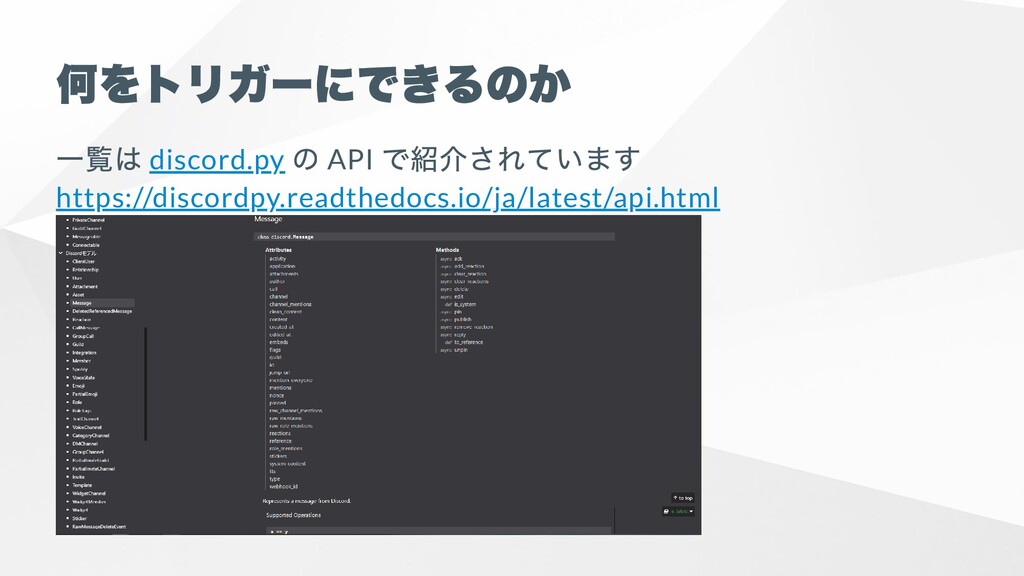Click the publish method link
This screenshot has width=1024, height=576.
462,319
